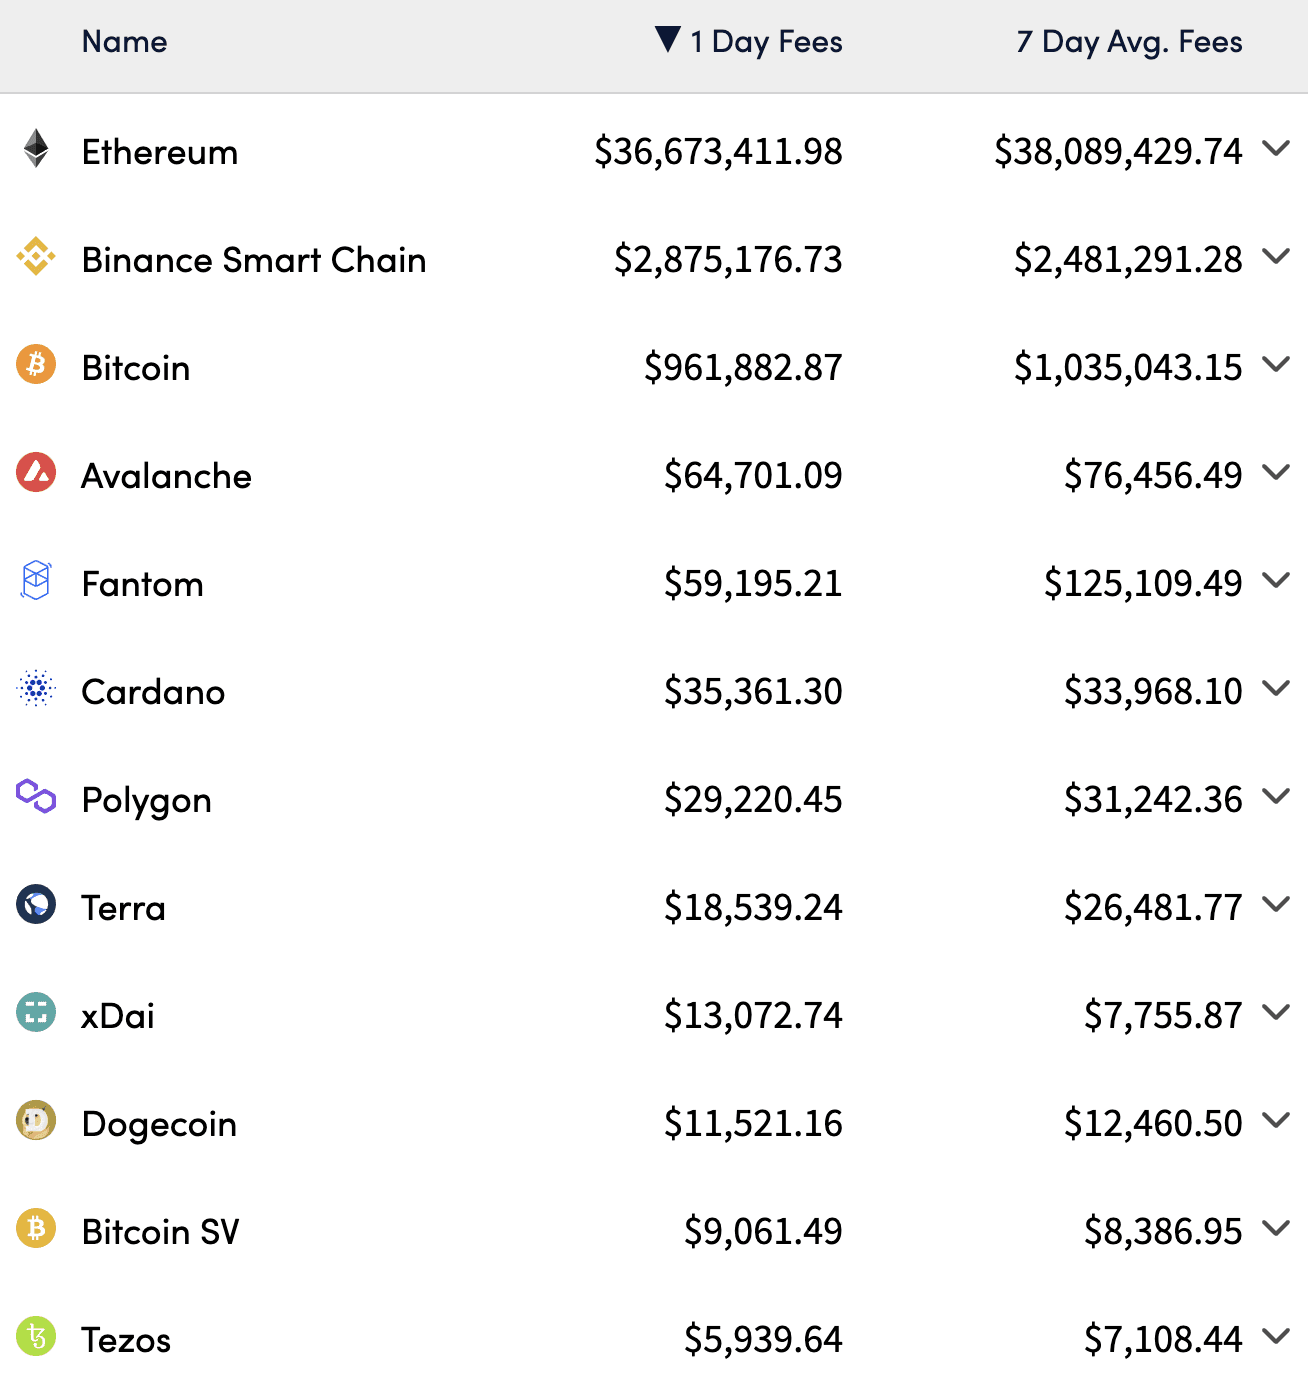Expand the Bitcoin SV row chevron

(1276, 1228)
